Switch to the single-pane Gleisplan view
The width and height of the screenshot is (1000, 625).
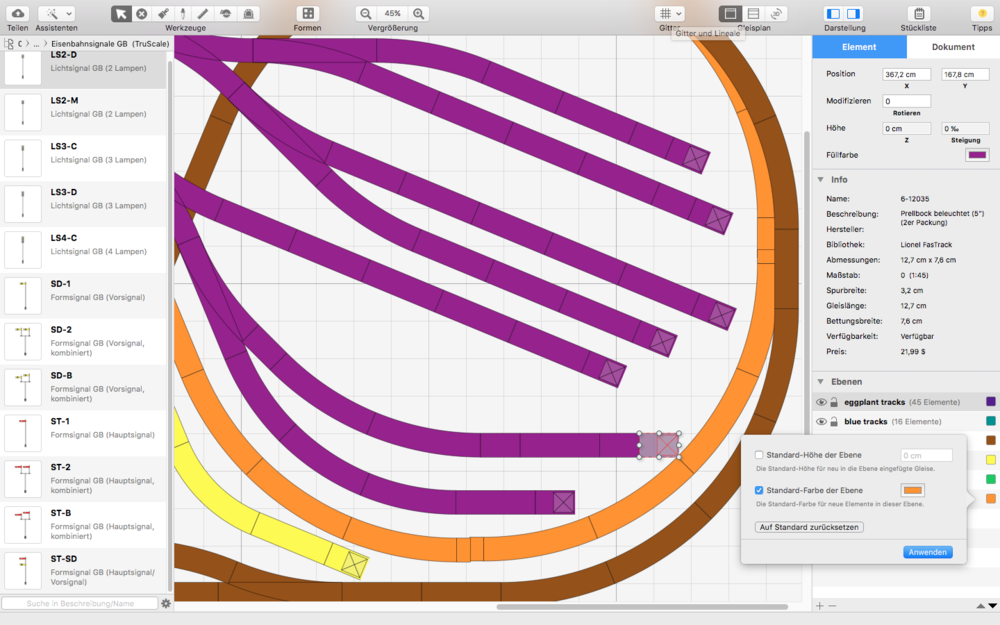(730, 13)
